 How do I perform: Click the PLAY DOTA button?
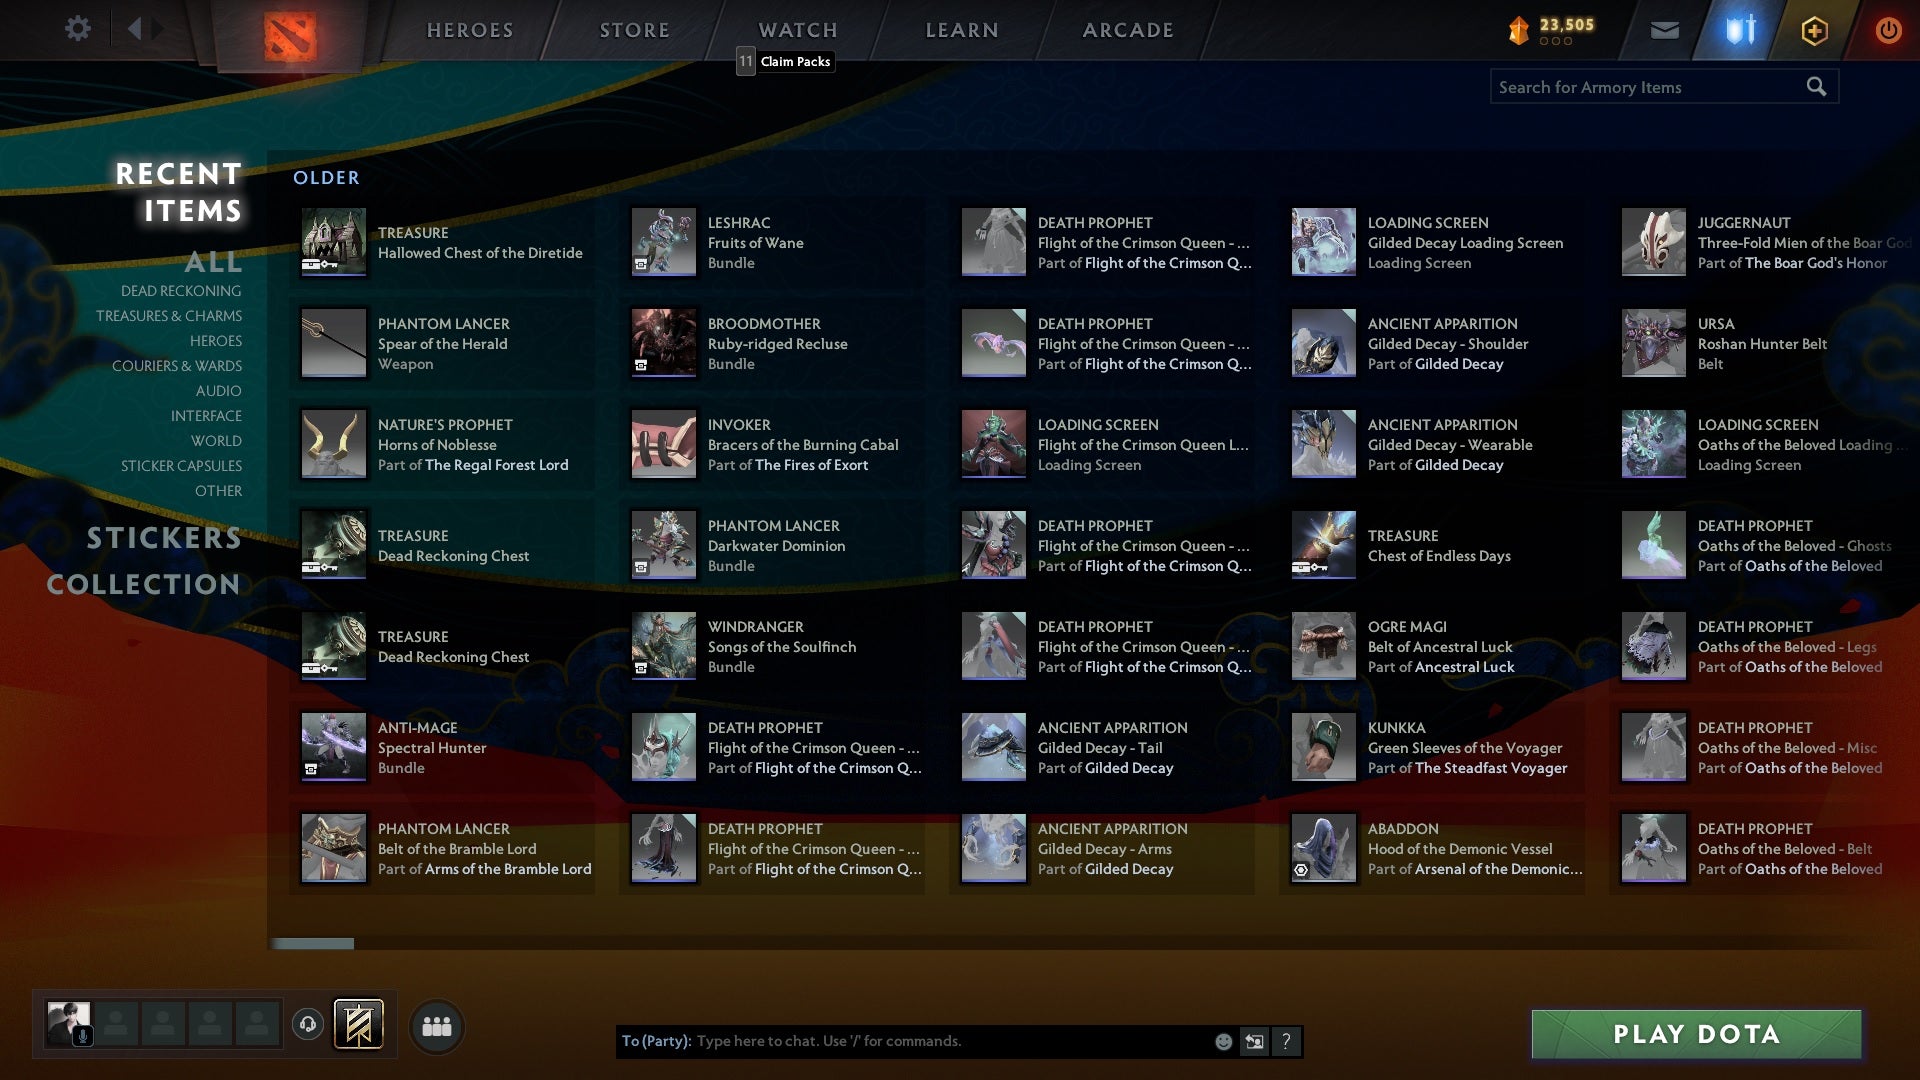[x=1694, y=1034]
